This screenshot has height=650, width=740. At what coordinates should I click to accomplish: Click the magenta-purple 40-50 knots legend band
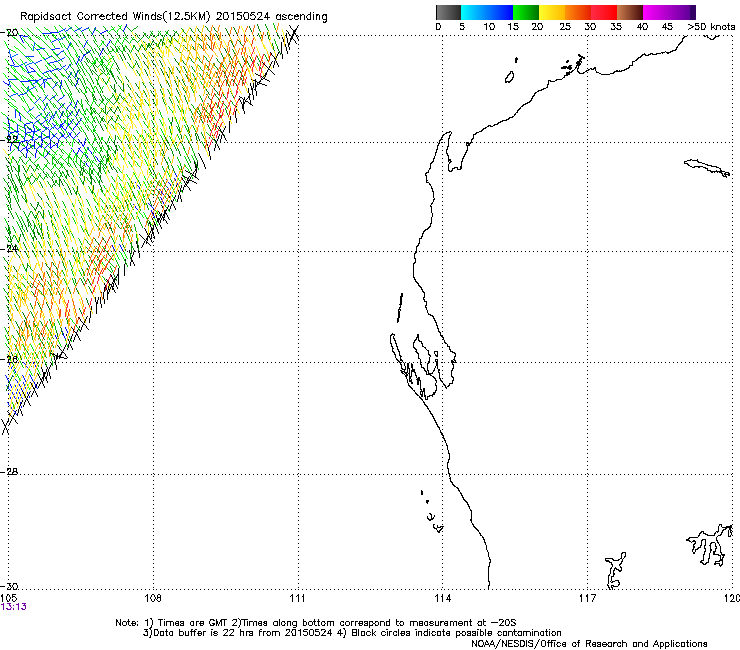[669, 12]
